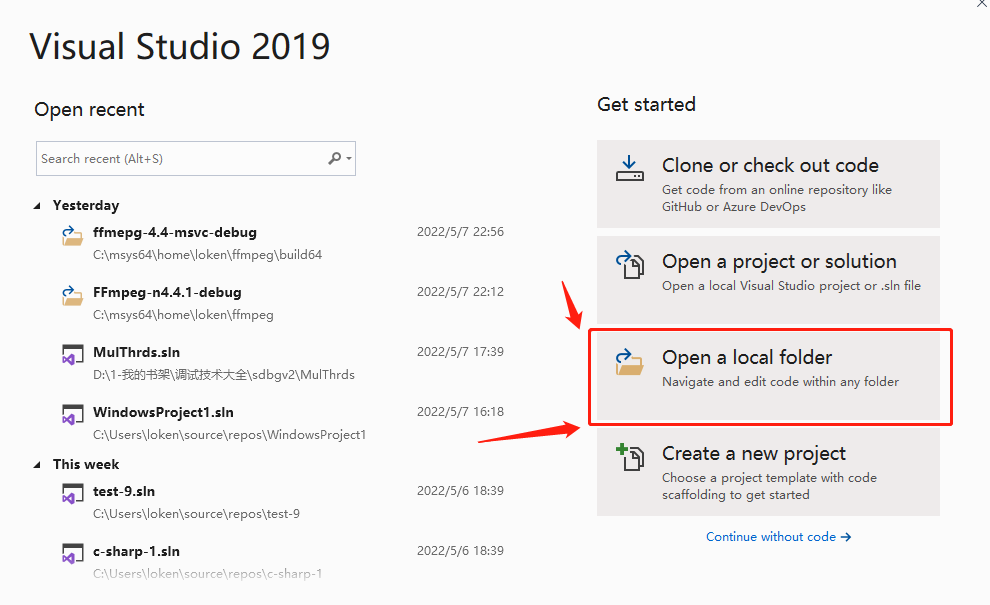Click Clone or check out code button

click(x=768, y=184)
